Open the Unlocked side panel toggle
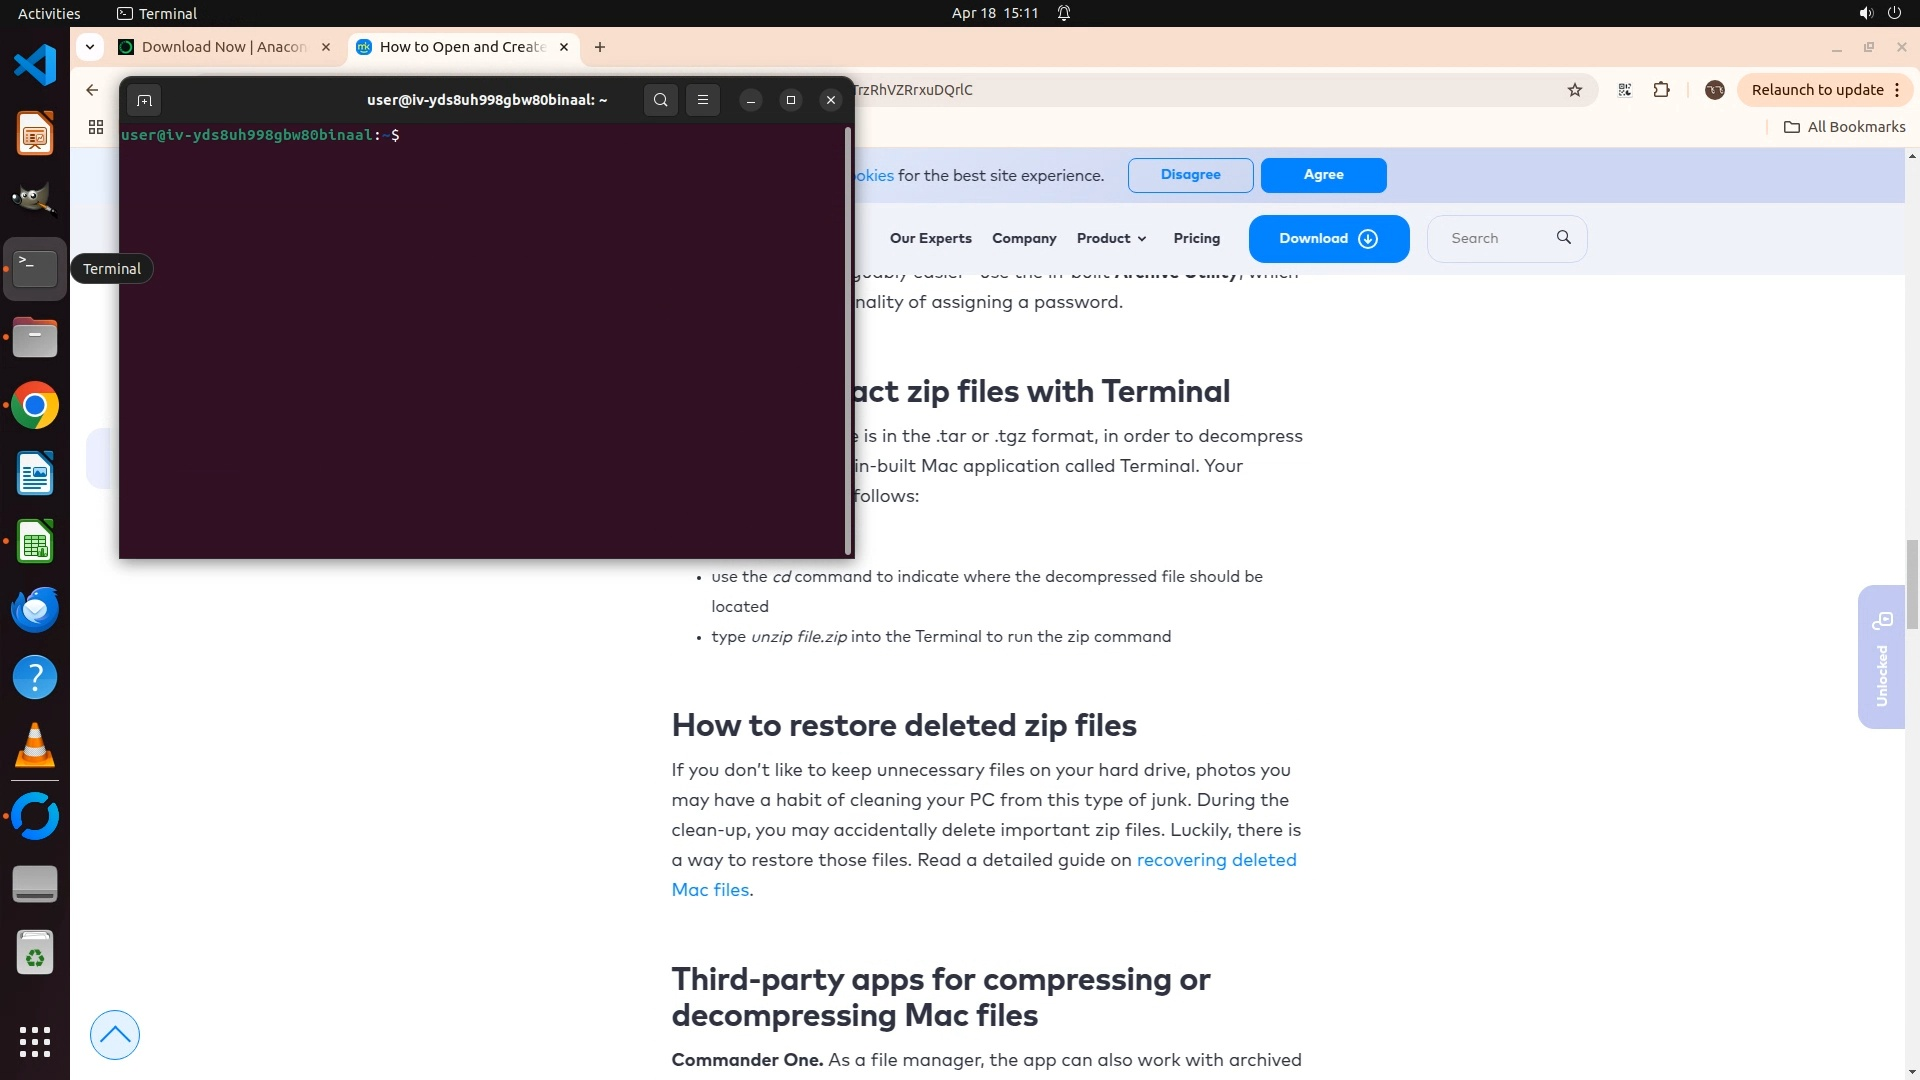The width and height of the screenshot is (1920, 1080). coord(1881,657)
